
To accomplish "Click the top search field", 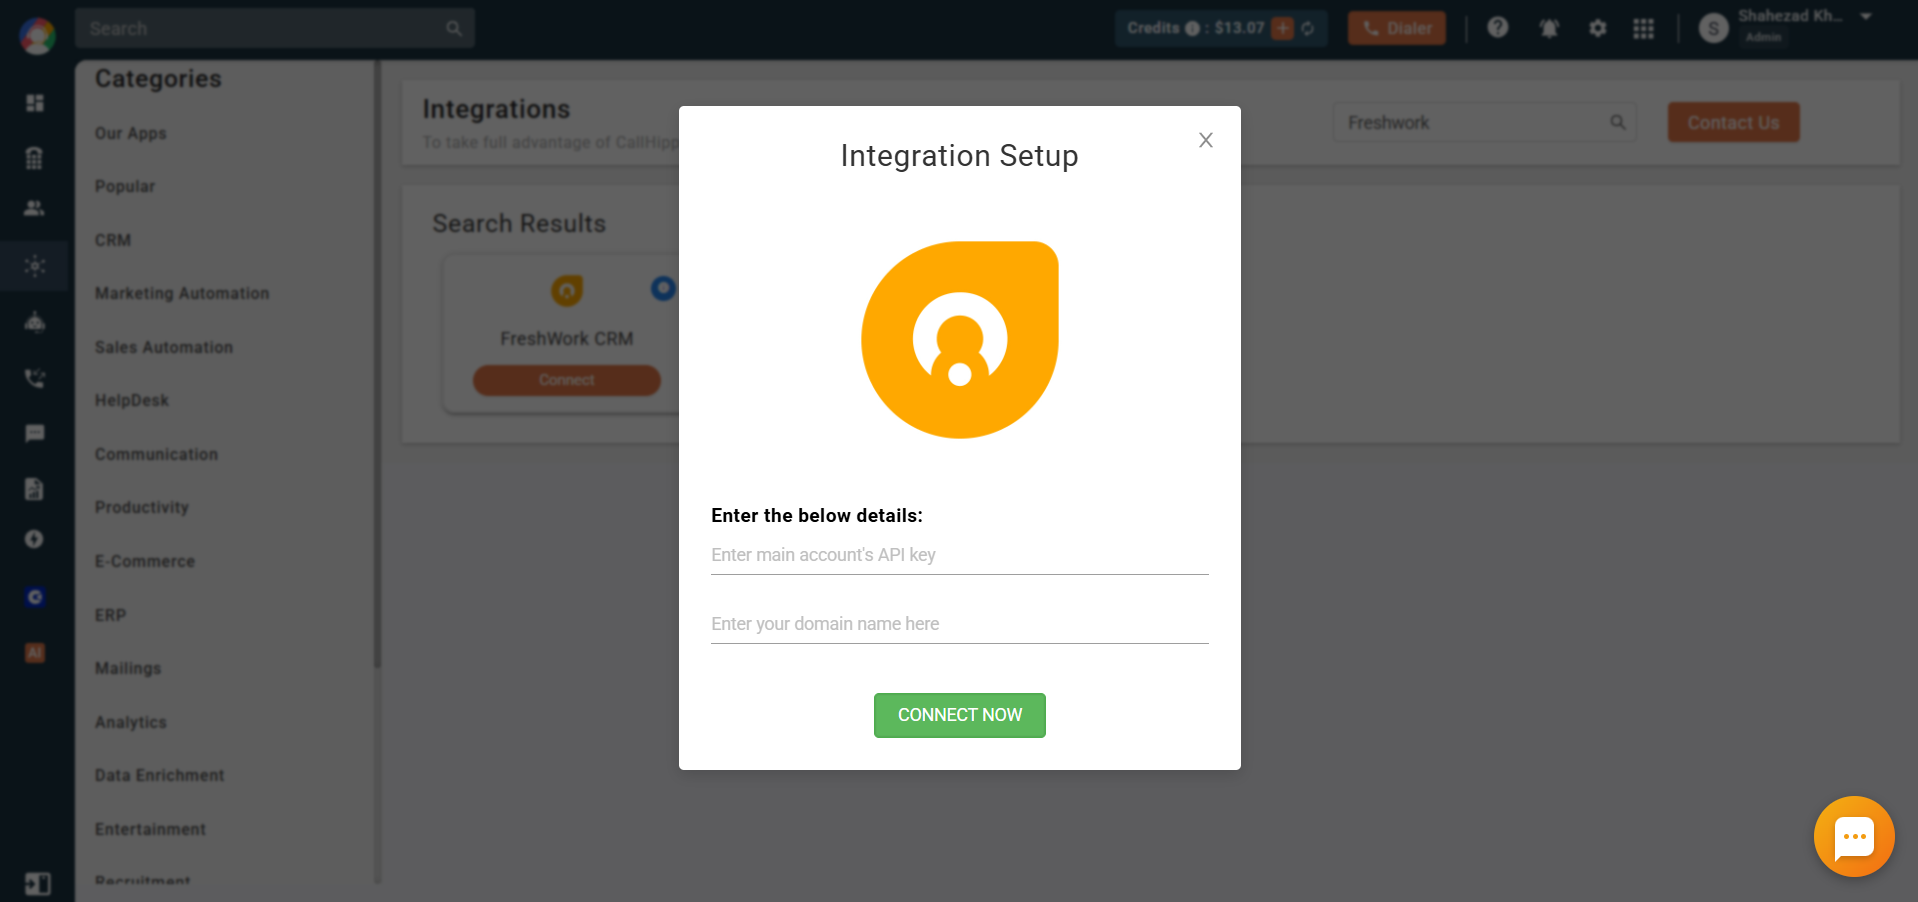I will pyautogui.click(x=274, y=28).
